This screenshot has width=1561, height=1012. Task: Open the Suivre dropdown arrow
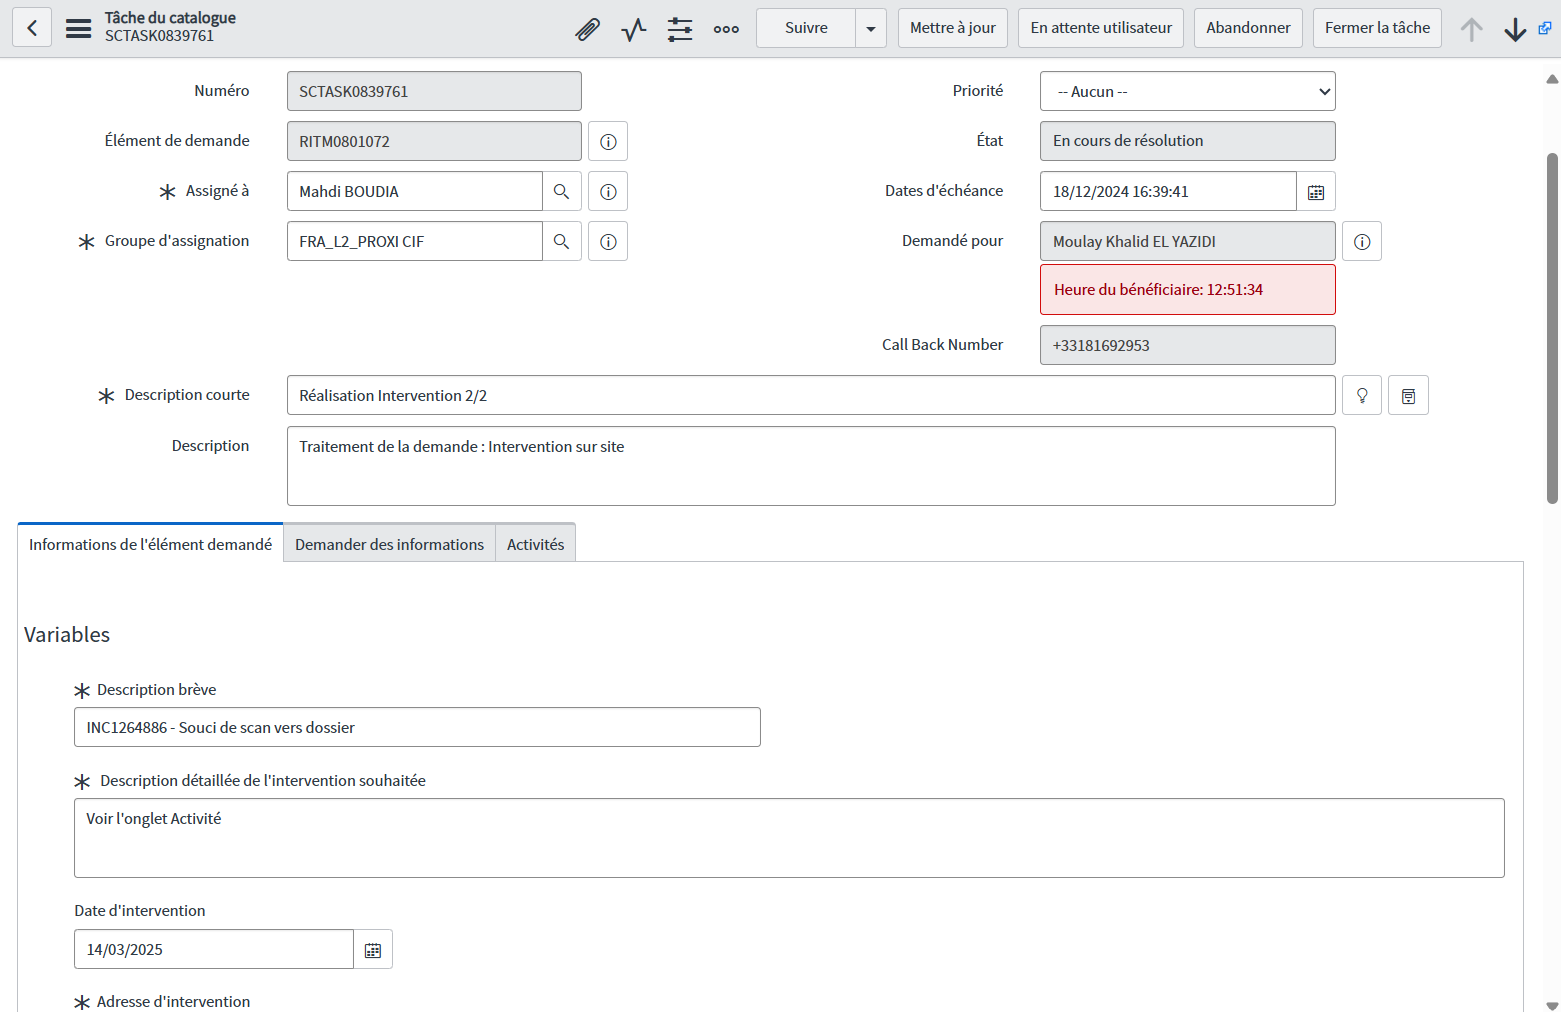click(x=871, y=28)
